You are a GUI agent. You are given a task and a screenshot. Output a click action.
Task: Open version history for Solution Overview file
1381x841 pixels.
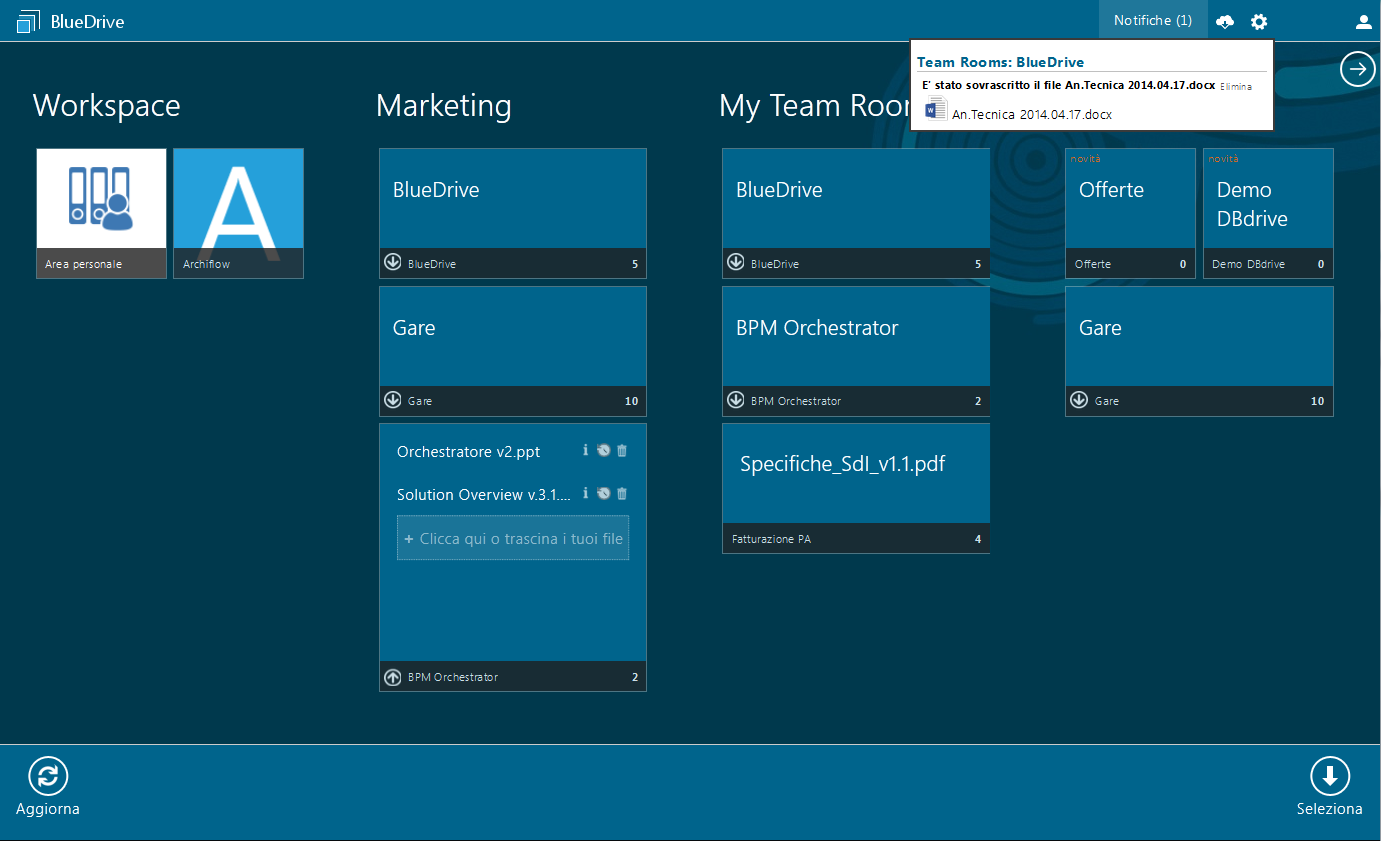point(603,493)
